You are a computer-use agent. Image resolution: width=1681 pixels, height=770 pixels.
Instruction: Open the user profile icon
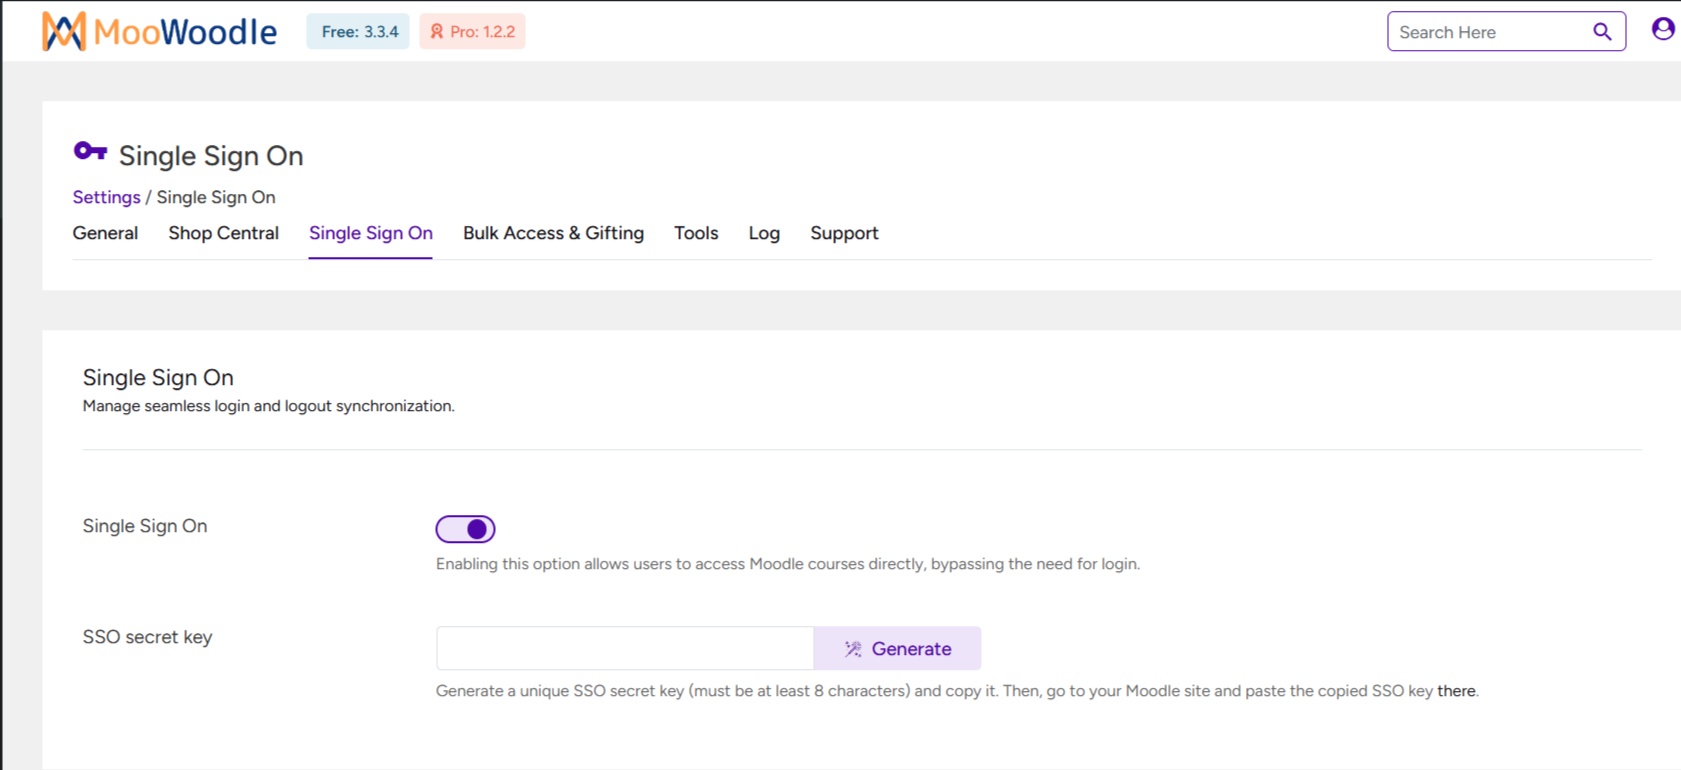1663,29
